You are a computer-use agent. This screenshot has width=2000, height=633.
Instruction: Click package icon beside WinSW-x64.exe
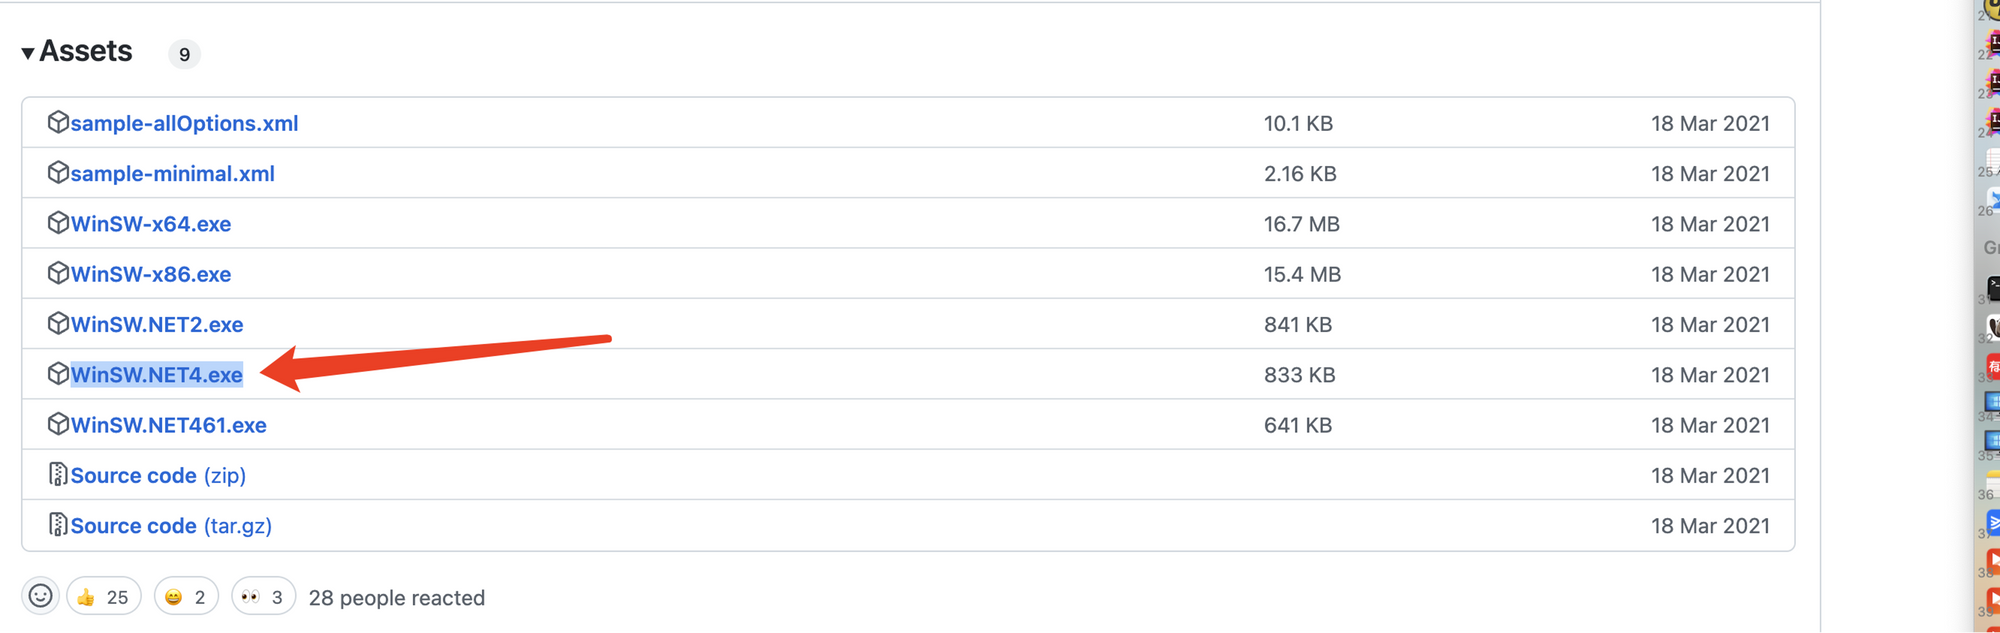tap(58, 222)
